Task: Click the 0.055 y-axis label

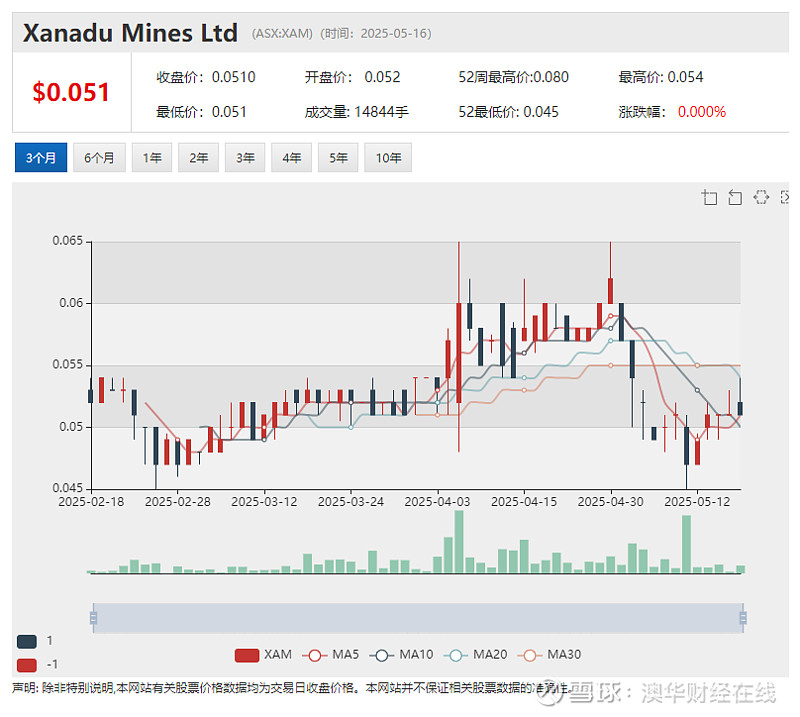Action: pos(67,364)
